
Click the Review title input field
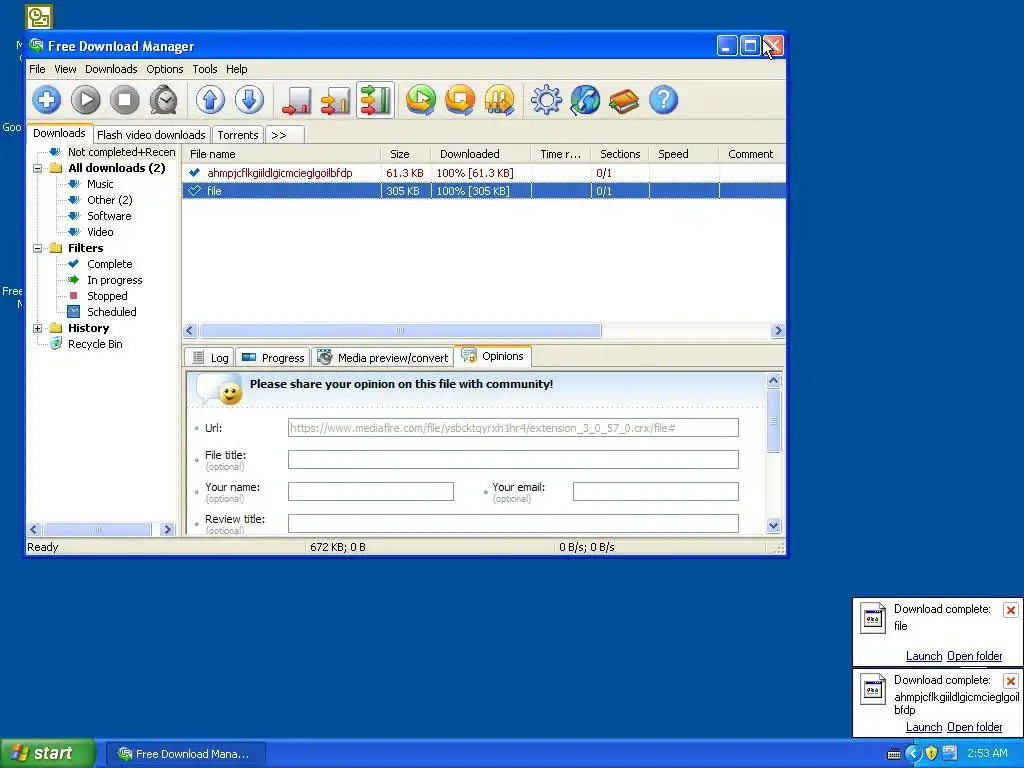(513, 524)
